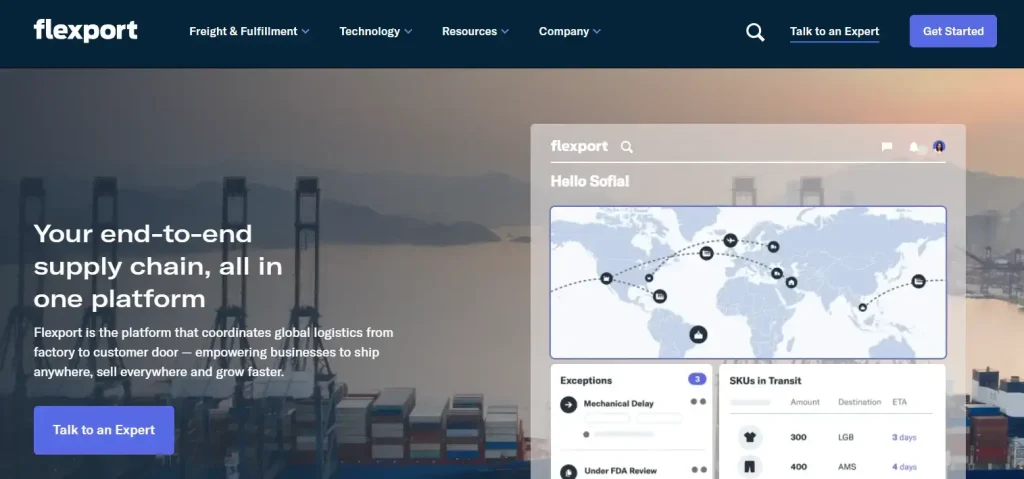Click the container marker on the US west coast

[x=606, y=278]
